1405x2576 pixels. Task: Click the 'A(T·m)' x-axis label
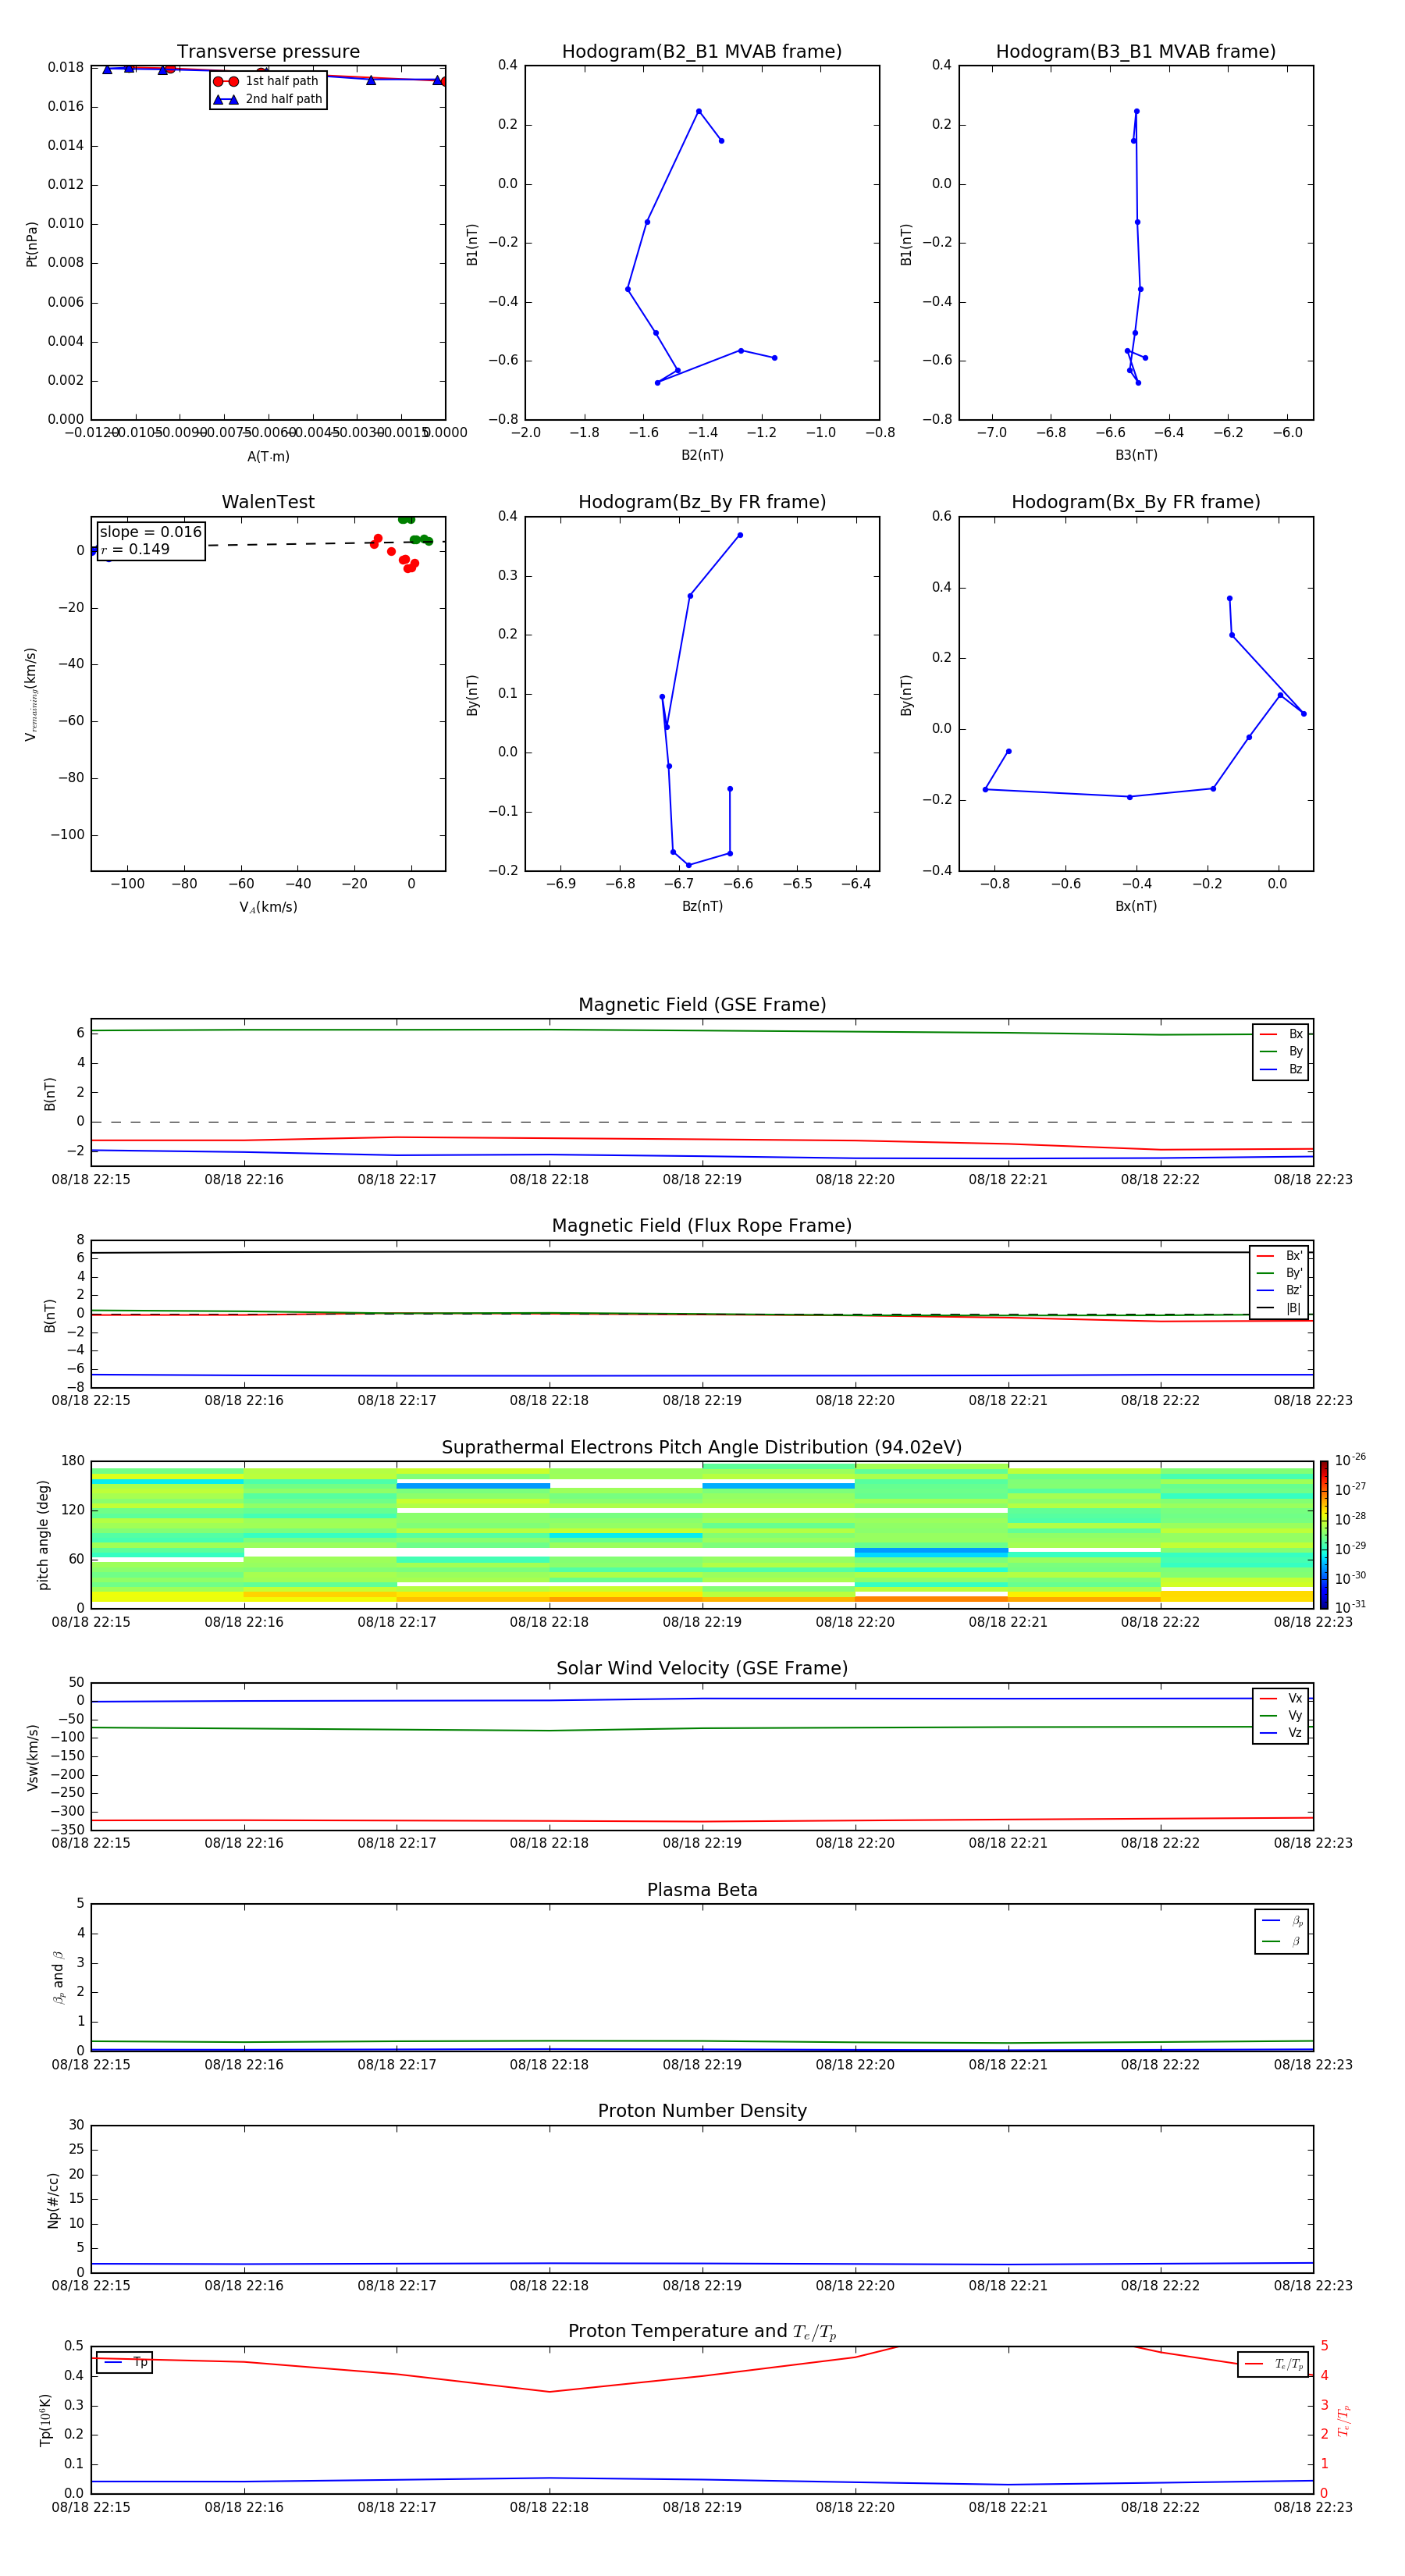pos(268,456)
